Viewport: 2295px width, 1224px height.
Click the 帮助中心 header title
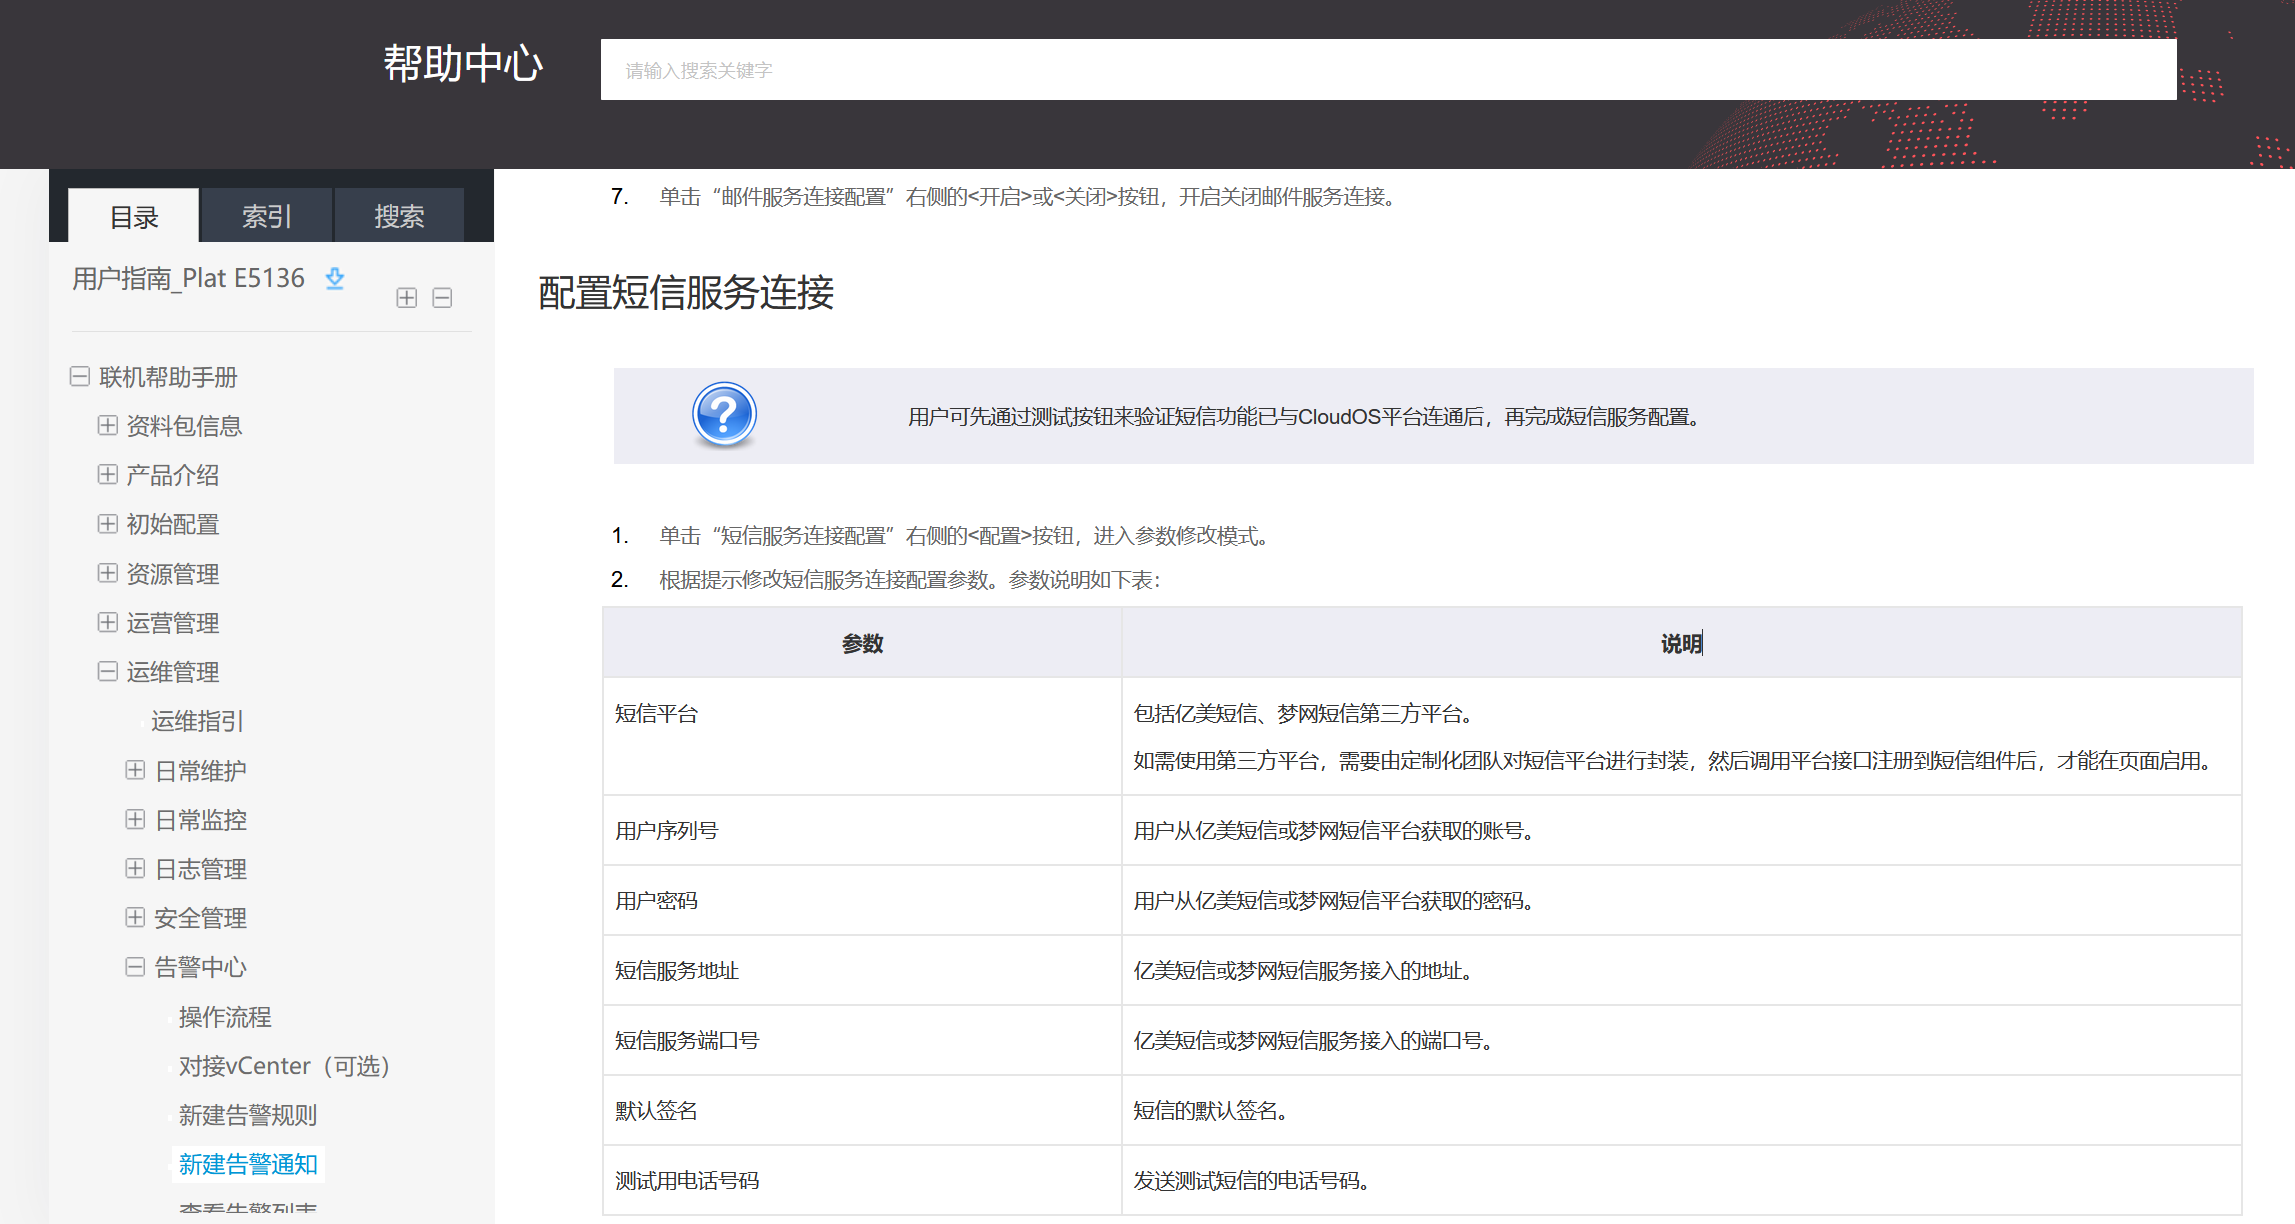click(x=463, y=64)
